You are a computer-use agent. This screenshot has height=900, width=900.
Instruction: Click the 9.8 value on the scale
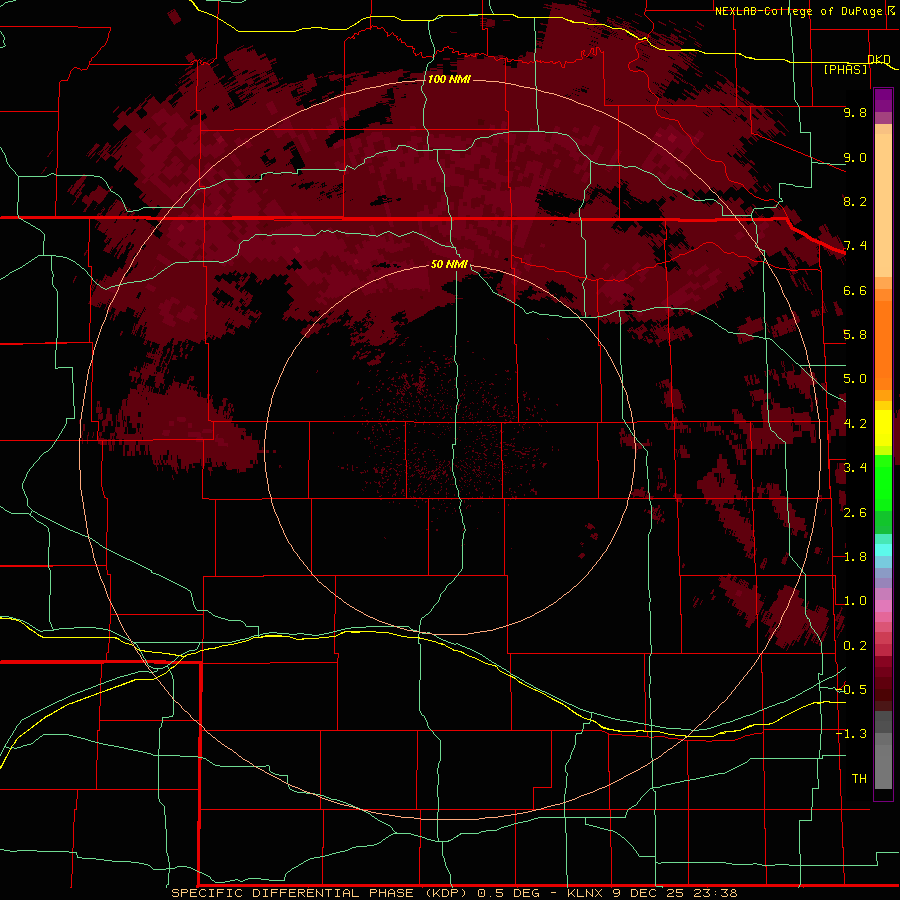point(855,112)
